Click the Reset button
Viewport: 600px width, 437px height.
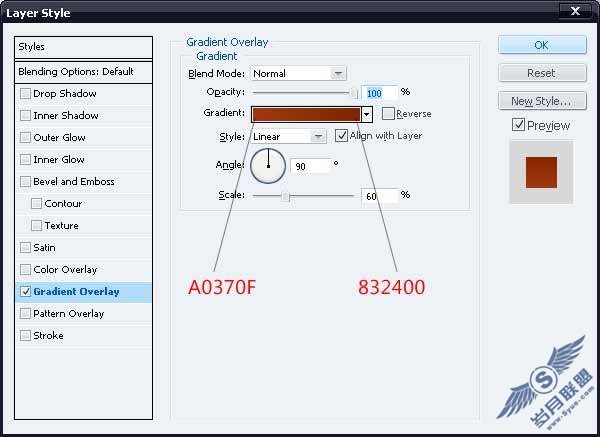point(542,73)
